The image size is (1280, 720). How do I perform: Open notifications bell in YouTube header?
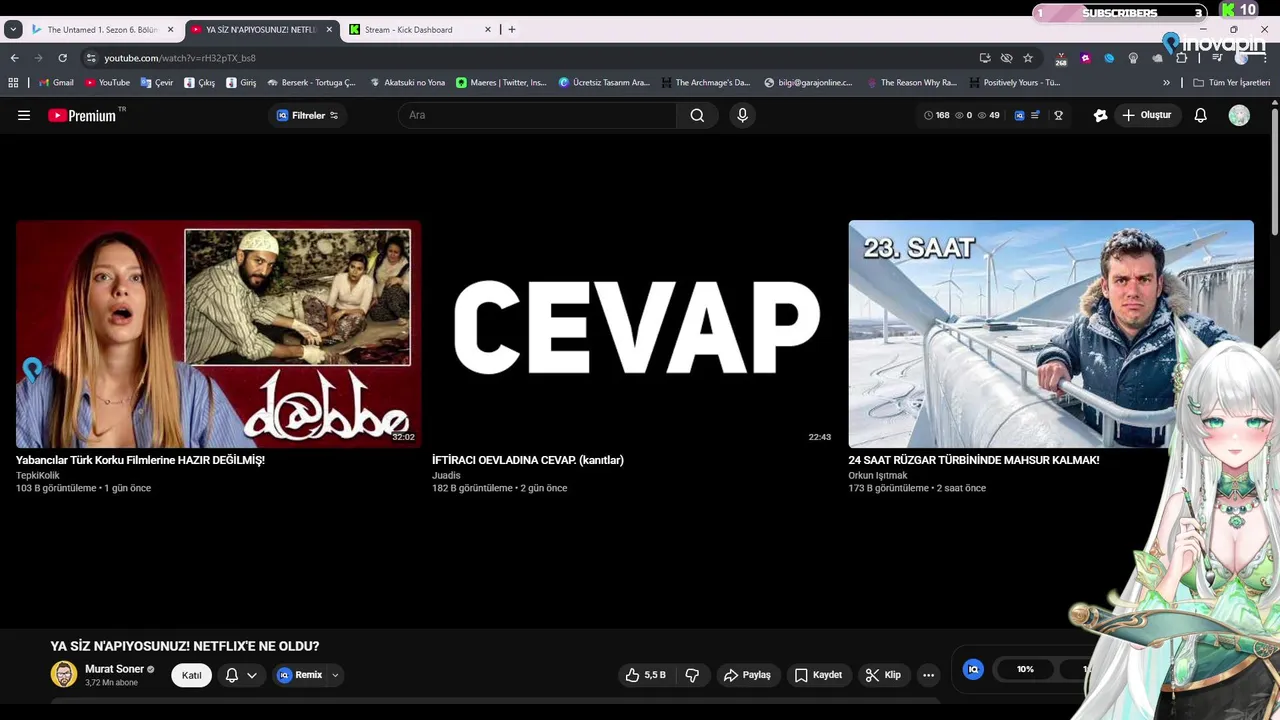click(1200, 115)
